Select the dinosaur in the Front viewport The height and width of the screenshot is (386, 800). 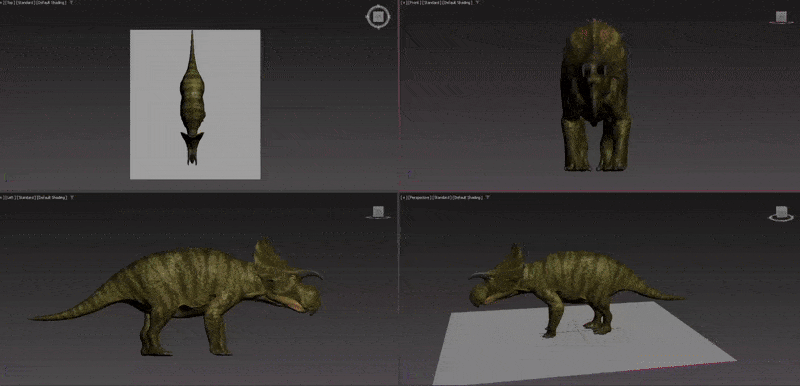click(595, 97)
